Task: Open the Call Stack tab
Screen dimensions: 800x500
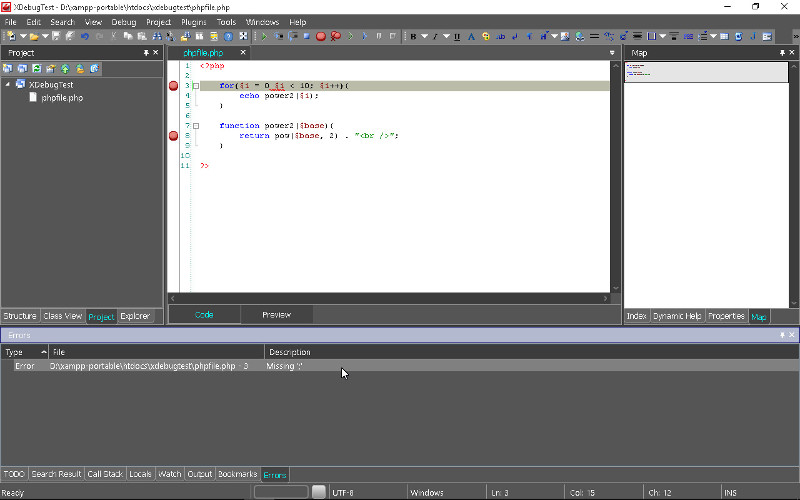Action: (x=105, y=474)
